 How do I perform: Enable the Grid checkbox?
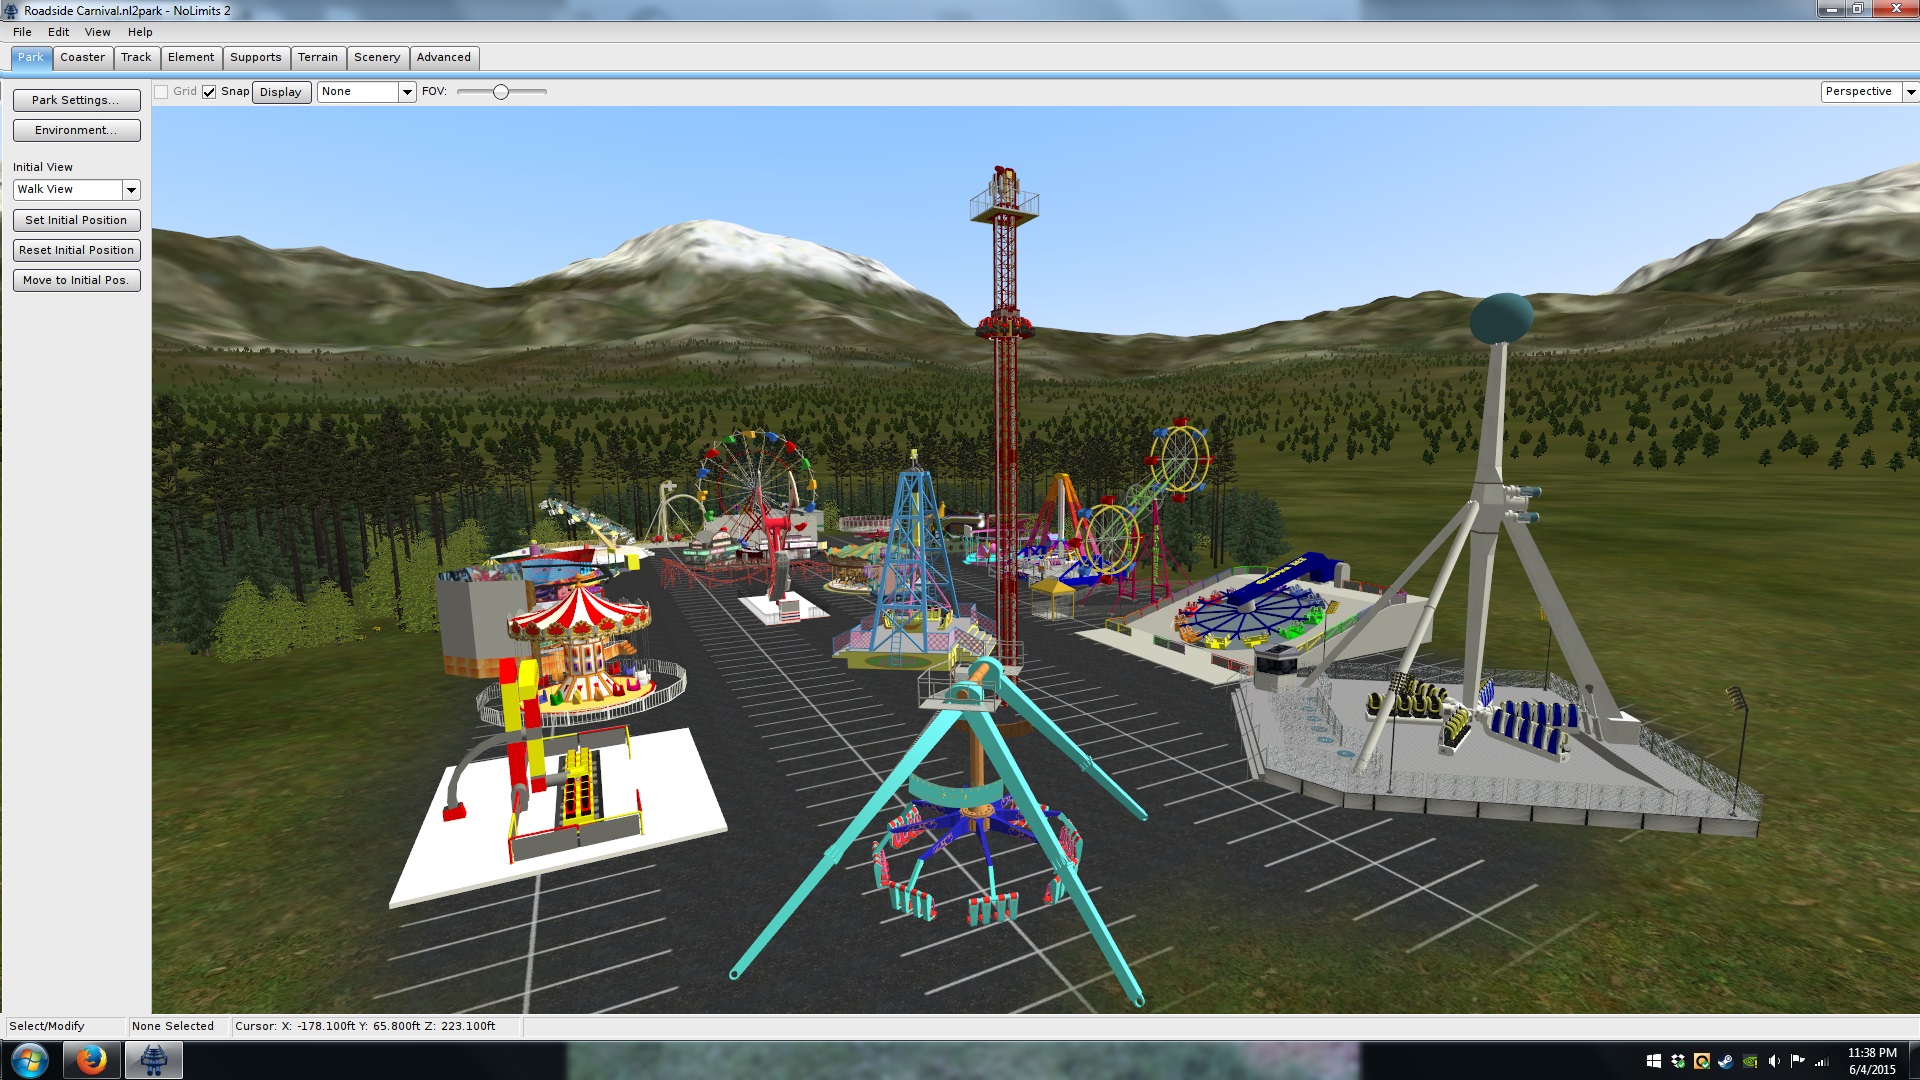(161, 92)
